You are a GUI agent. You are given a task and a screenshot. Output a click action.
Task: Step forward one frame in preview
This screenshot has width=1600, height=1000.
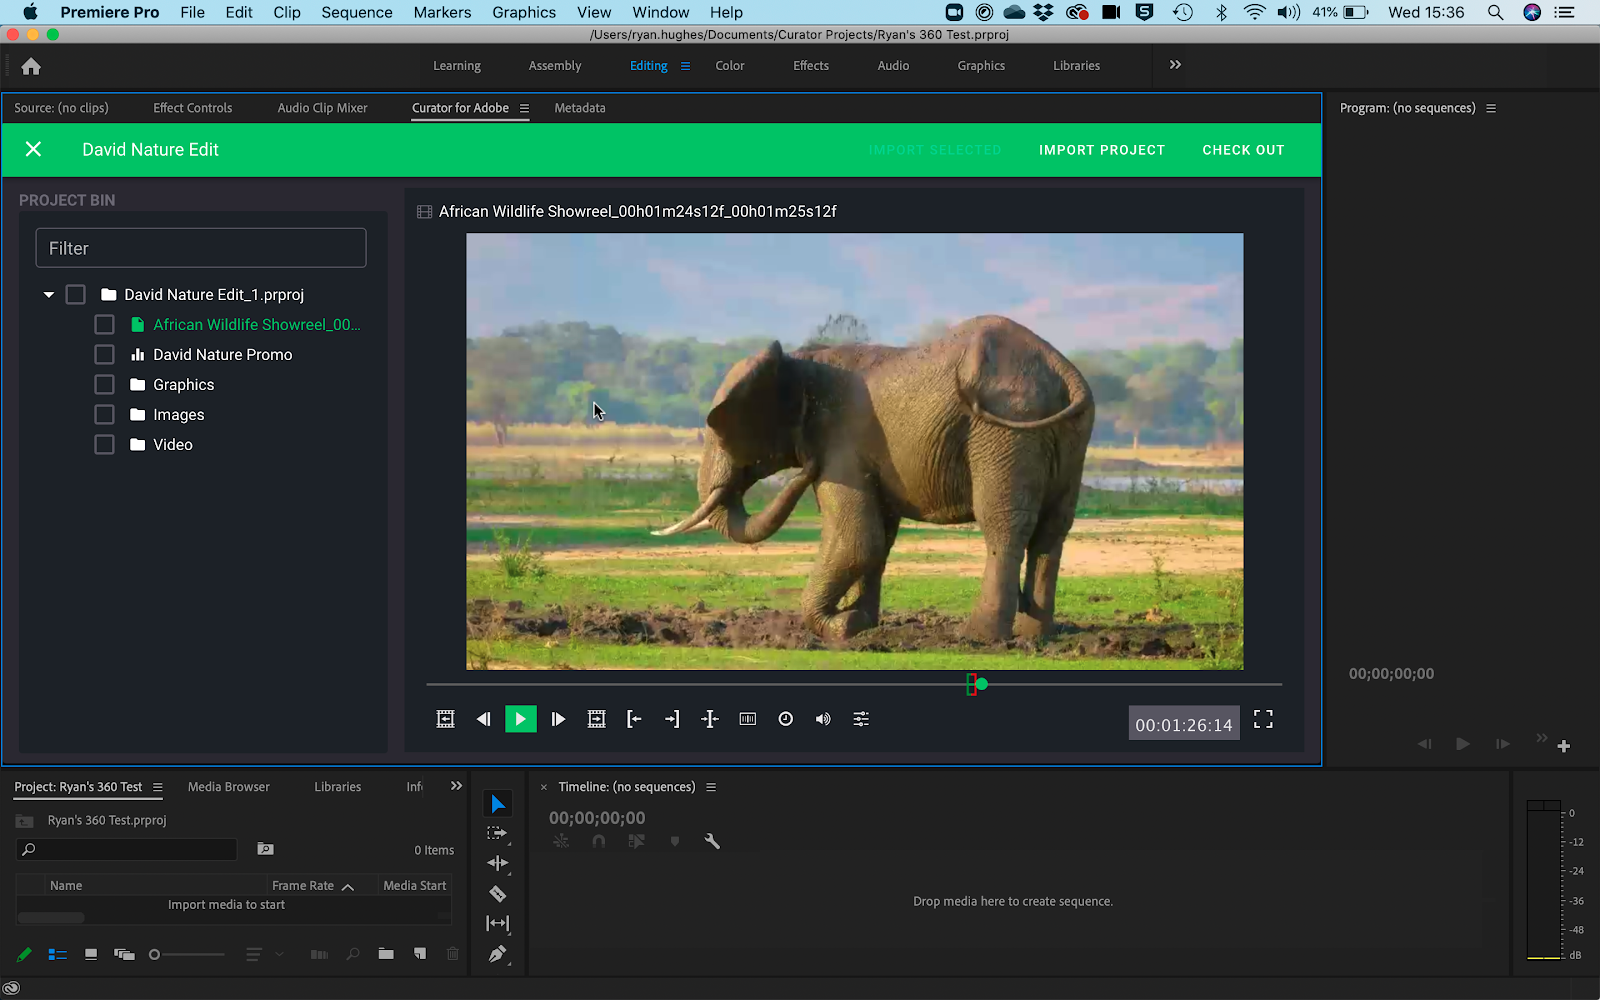[x=558, y=719]
